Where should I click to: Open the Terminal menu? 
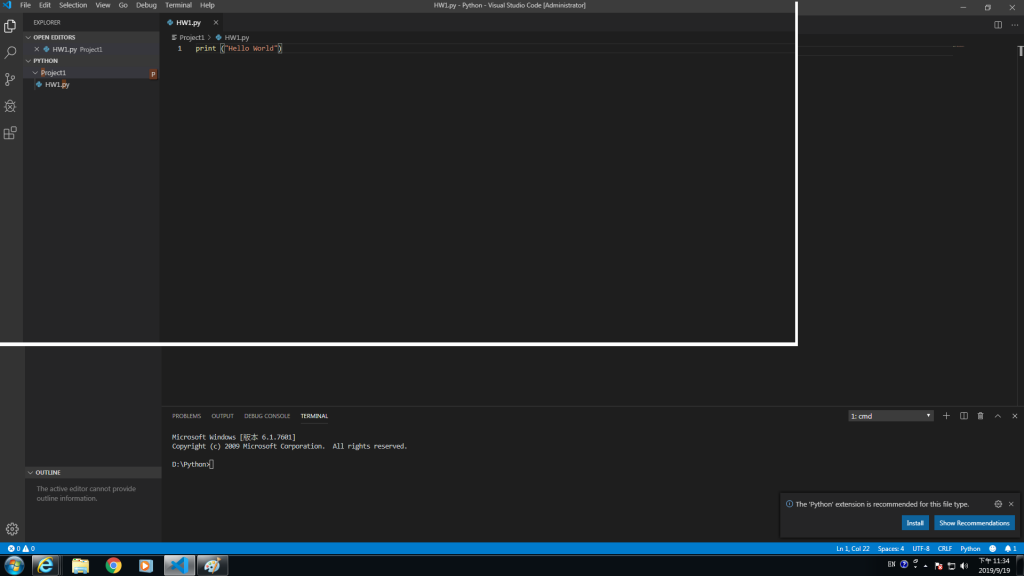tap(178, 5)
